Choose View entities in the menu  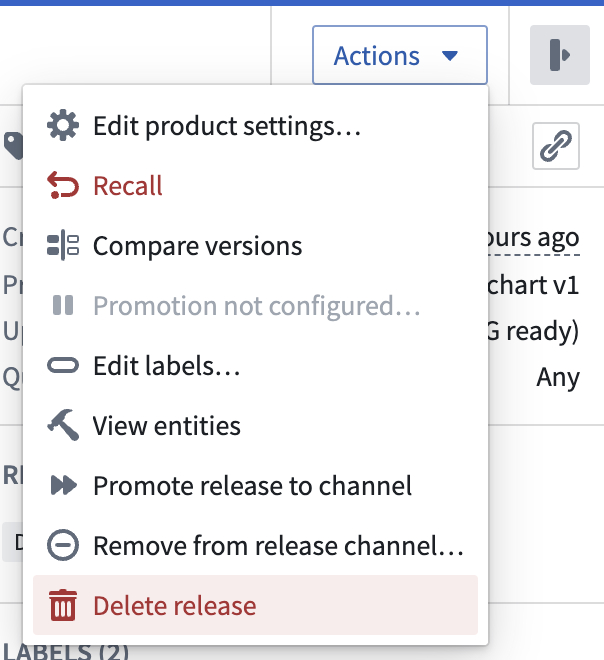coord(255,426)
